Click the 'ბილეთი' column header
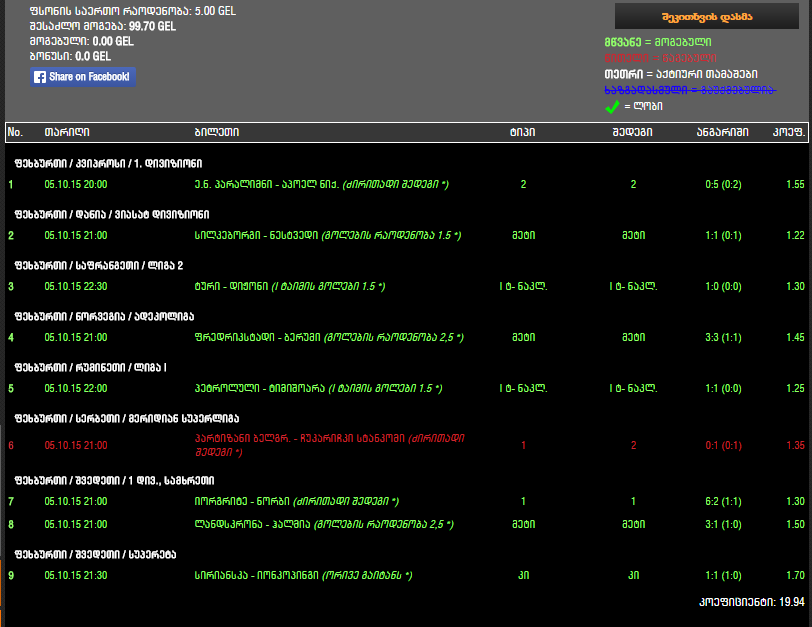Screen dimensions: 812x627 pos(217,132)
